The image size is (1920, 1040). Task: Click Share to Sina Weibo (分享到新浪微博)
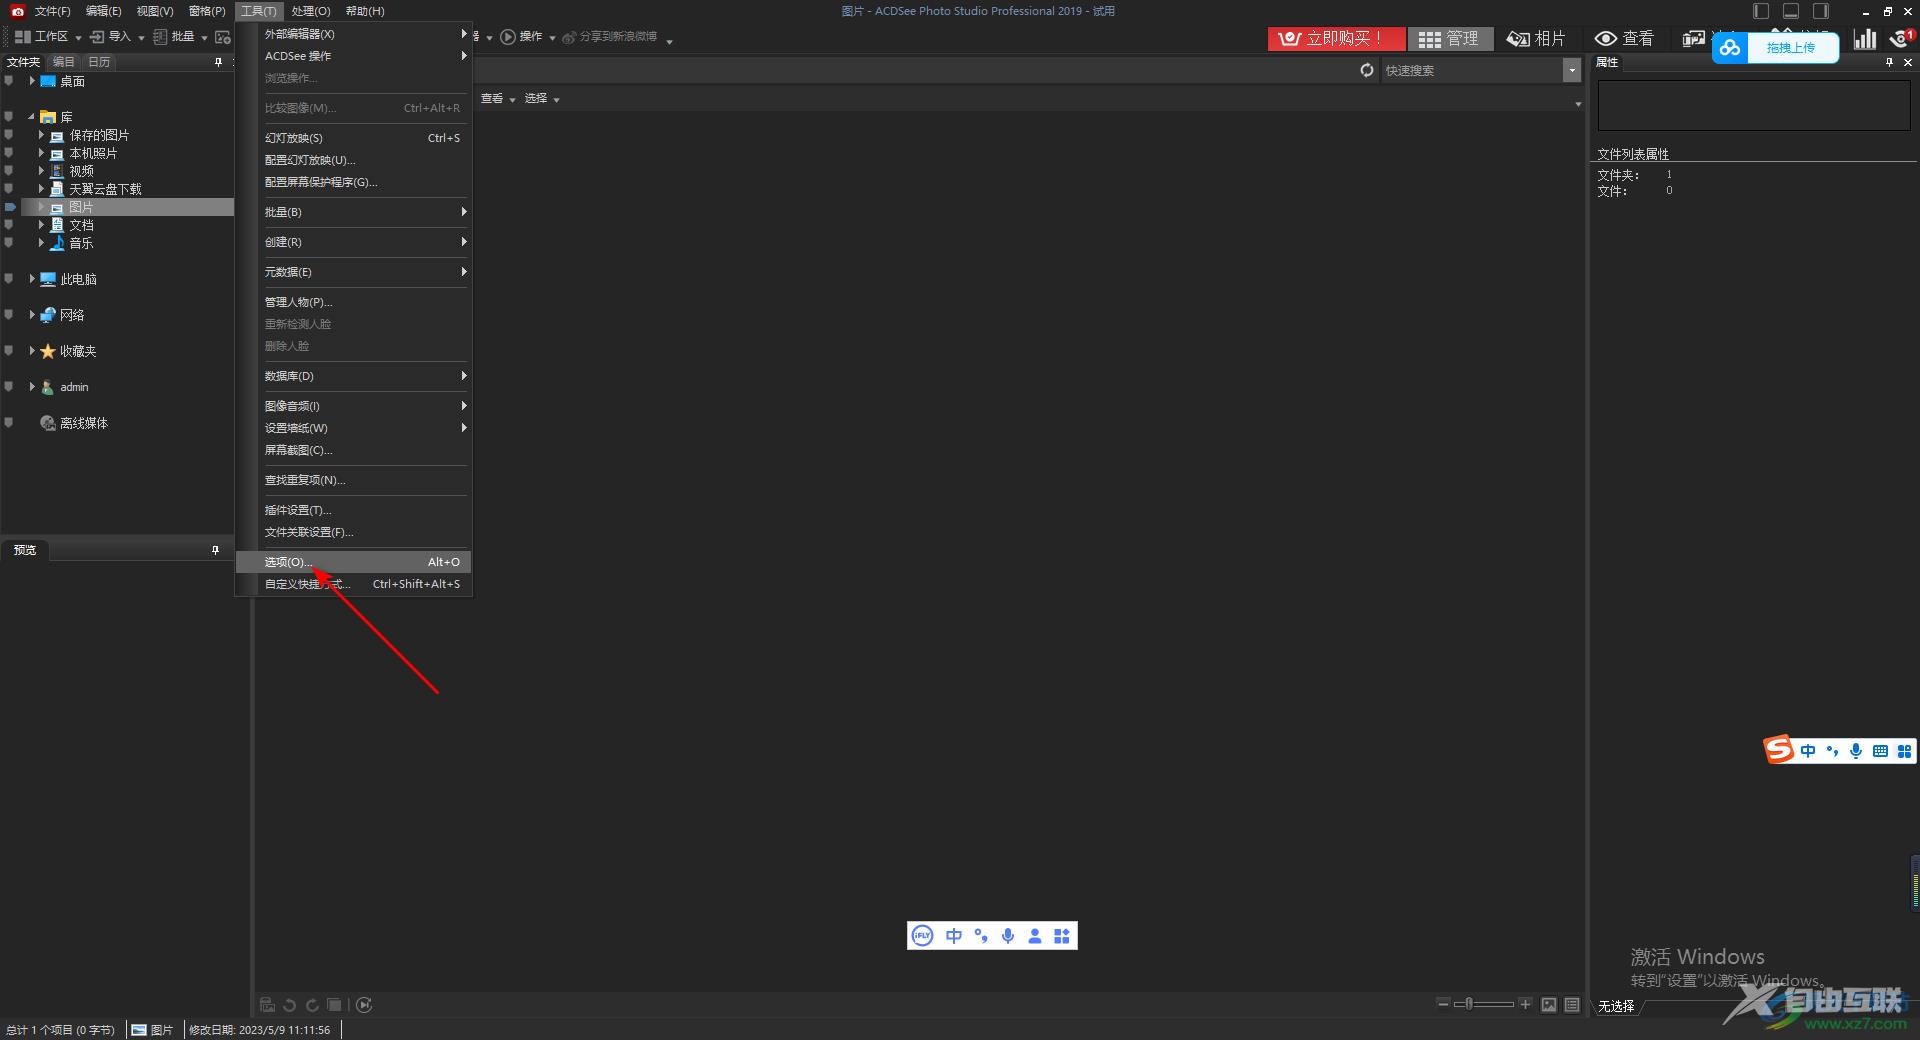click(610, 37)
